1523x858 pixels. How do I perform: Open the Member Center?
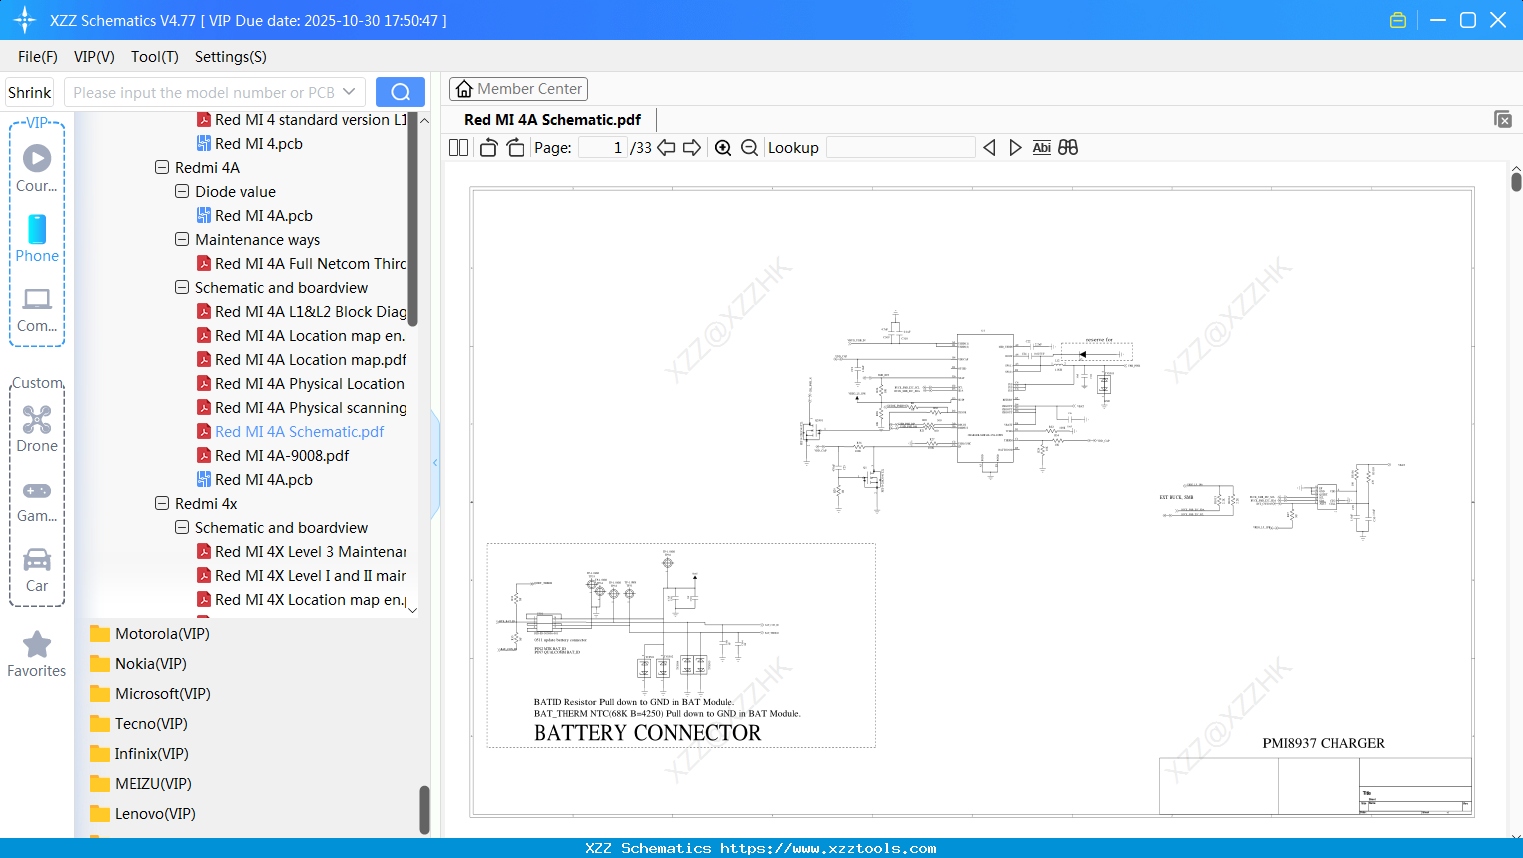pyautogui.click(x=518, y=88)
